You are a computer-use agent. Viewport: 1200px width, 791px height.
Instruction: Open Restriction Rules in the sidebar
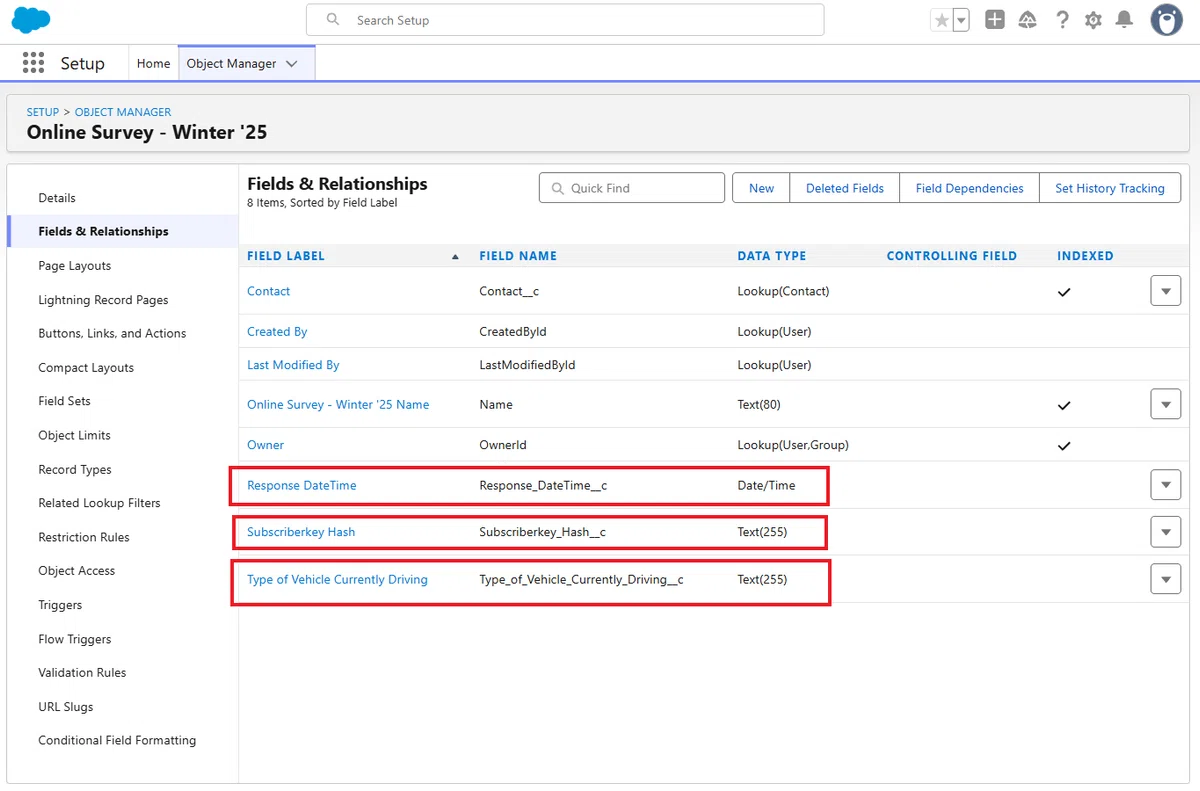click(x=84, y=537)
